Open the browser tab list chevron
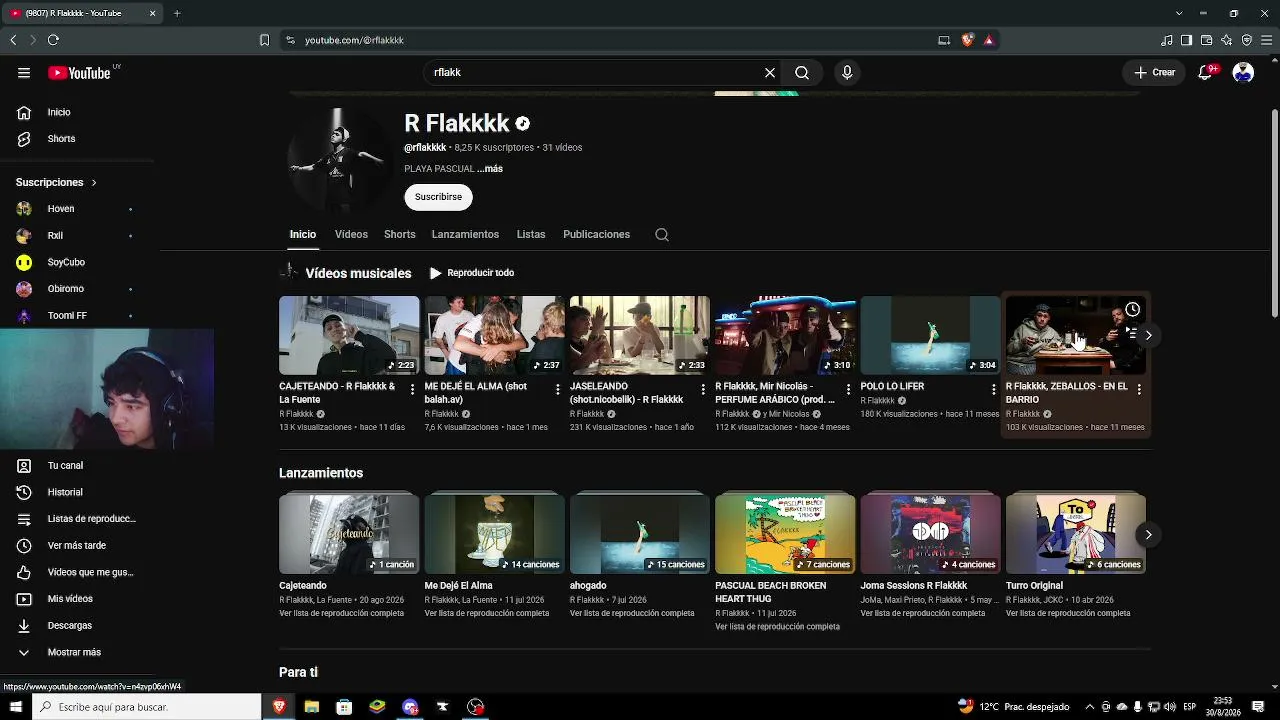 point(1179,13)
